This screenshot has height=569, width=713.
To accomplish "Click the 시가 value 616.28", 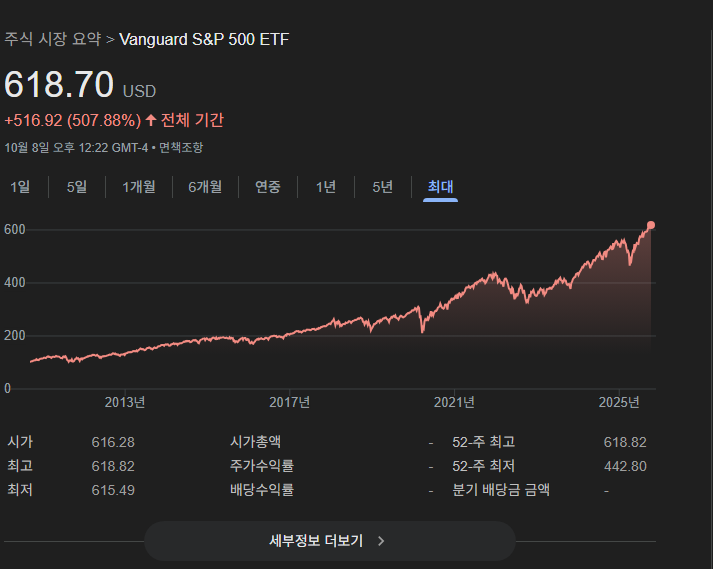I will point(113,442).
